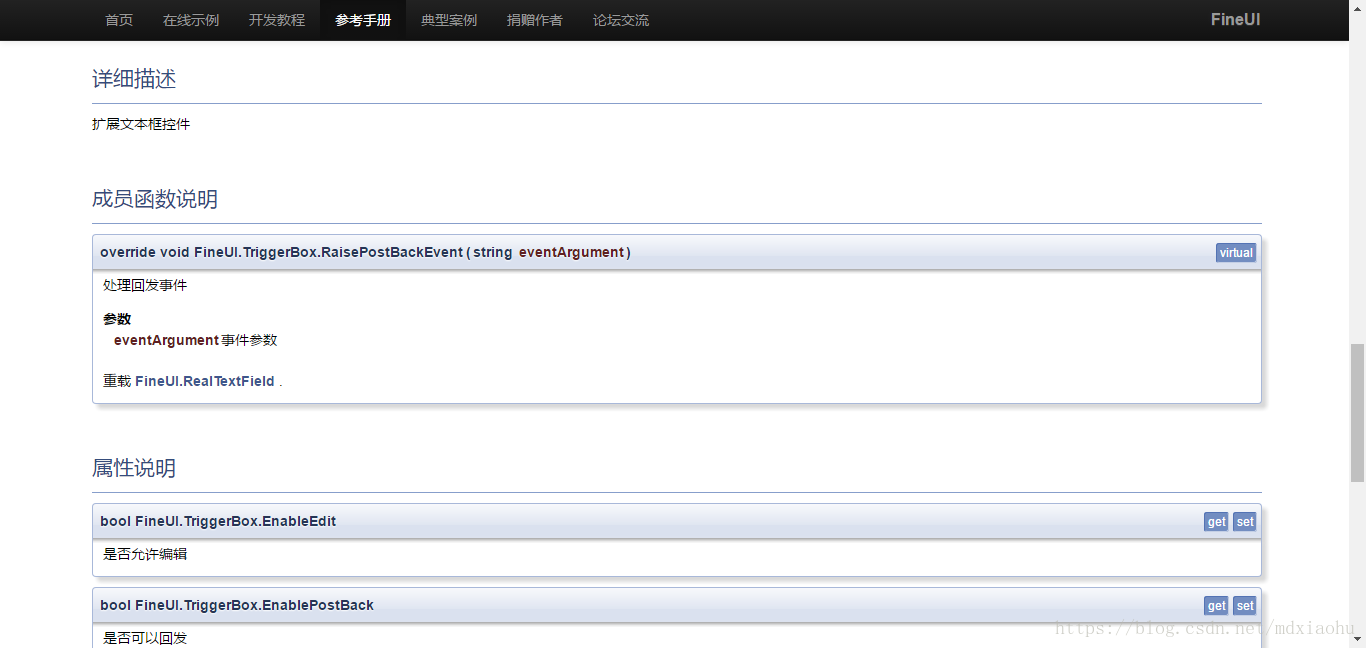
Task: Open 典型案例 navigation item
Action: point(449,20)
